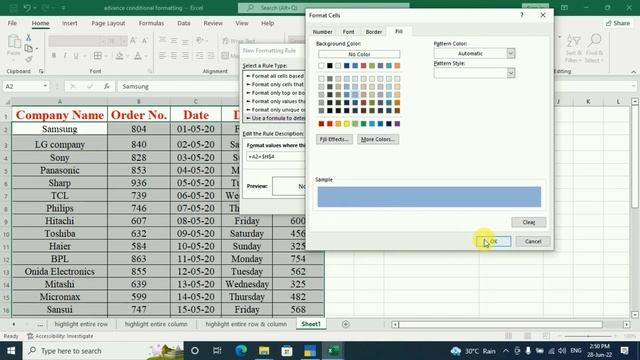Open More Colors dialog
The width and height of the screenshot is (640, 360).
pyautogui.click(x=378, y=139)
